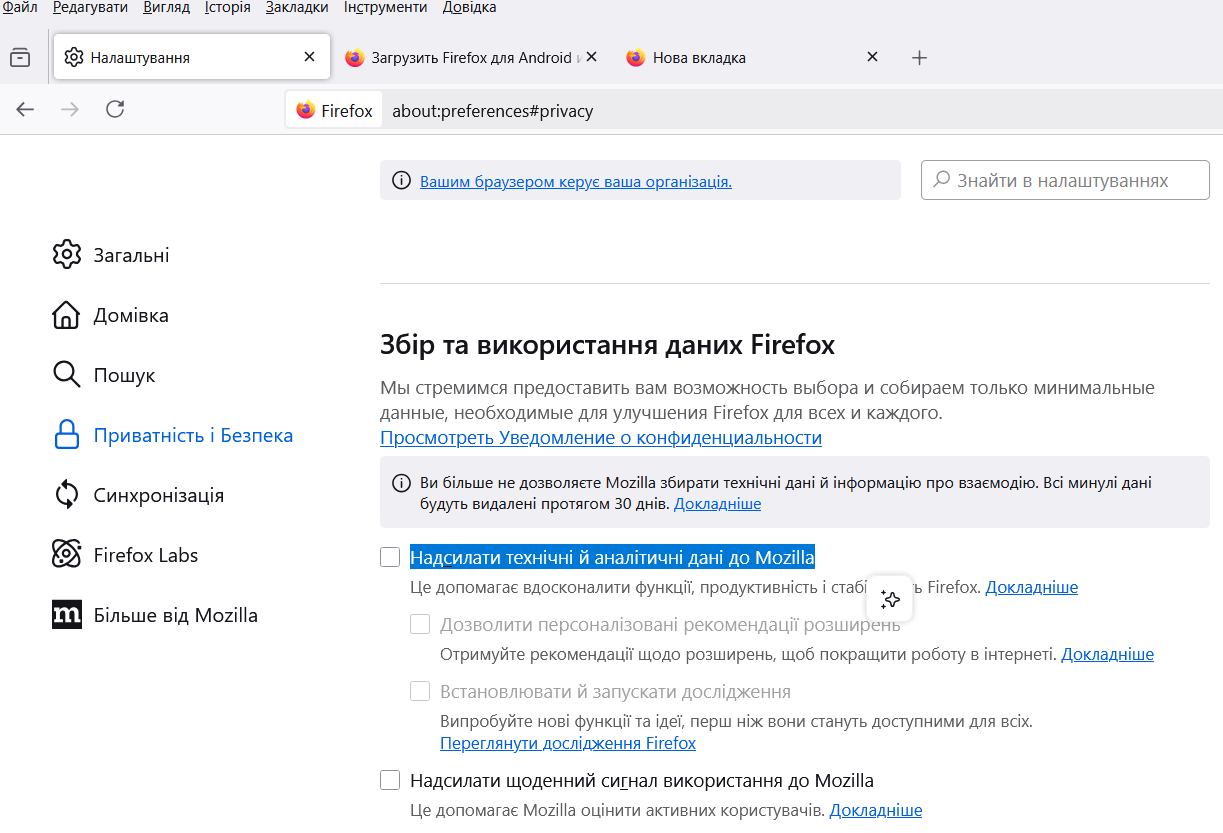This screenshot has height=833, width=1223.
Task: Click the sync arrows icon for Синхронізація
Action: point(66,494)
